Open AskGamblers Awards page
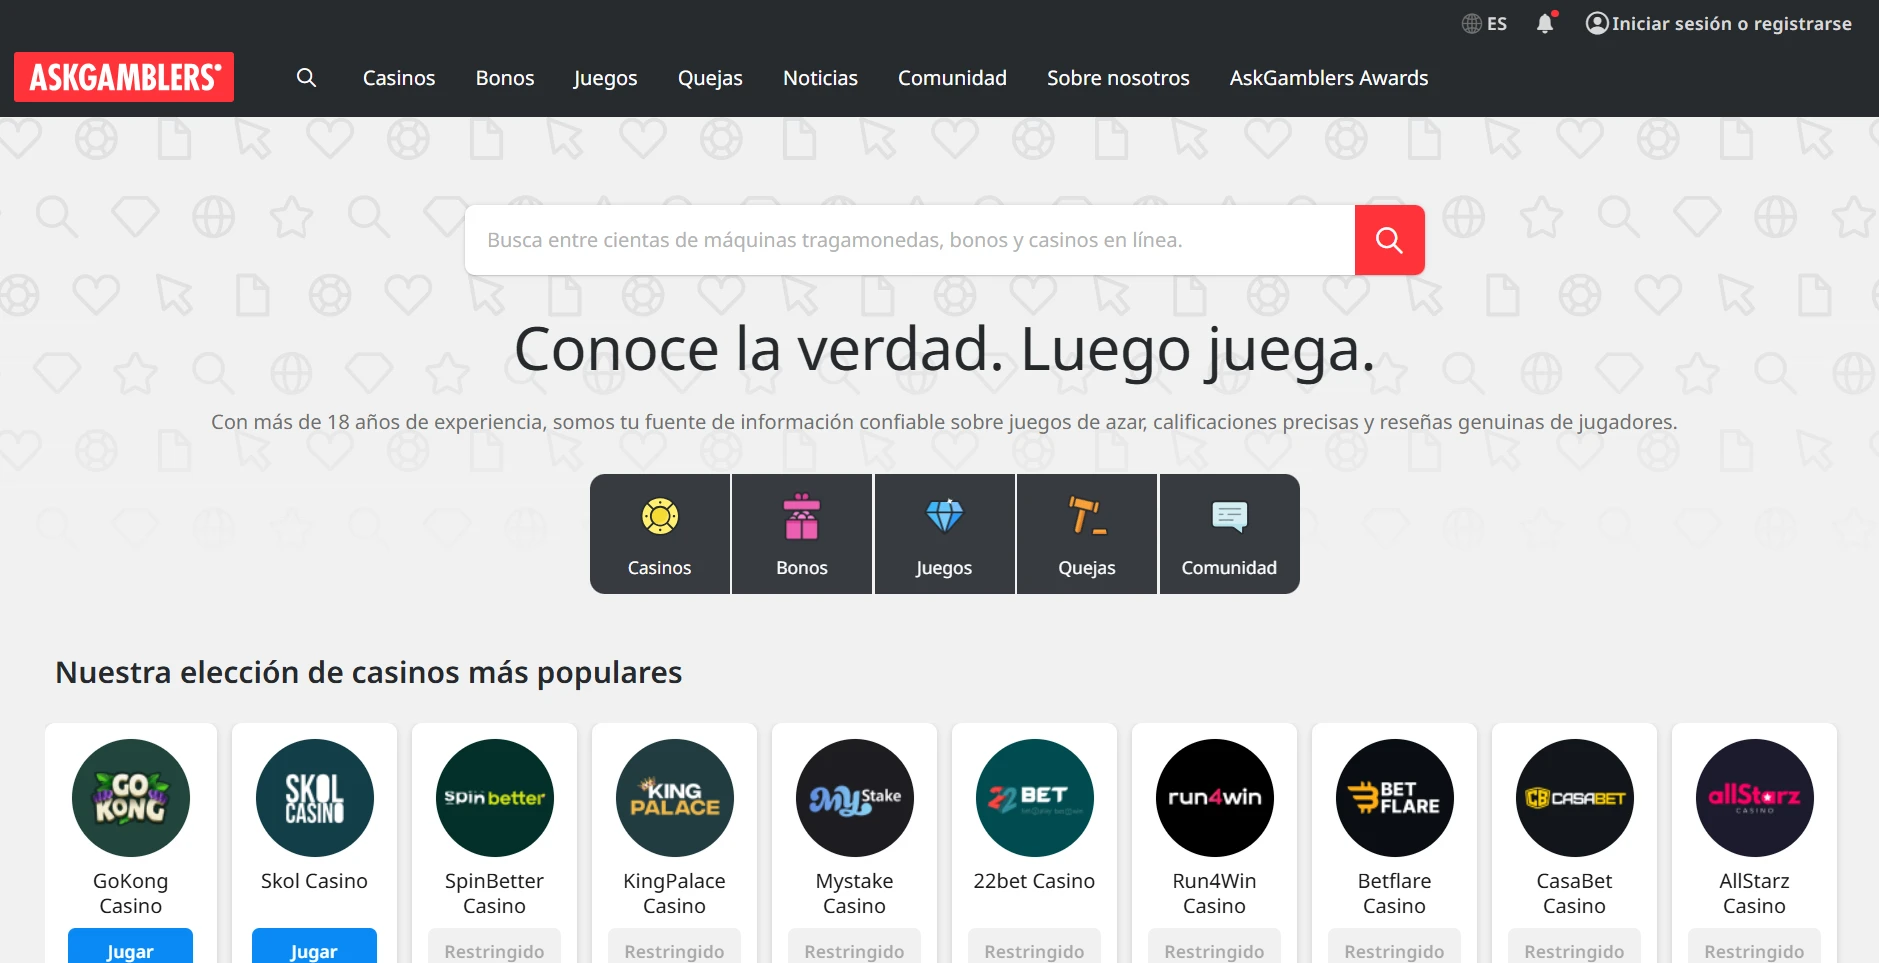 point(1329,78)
